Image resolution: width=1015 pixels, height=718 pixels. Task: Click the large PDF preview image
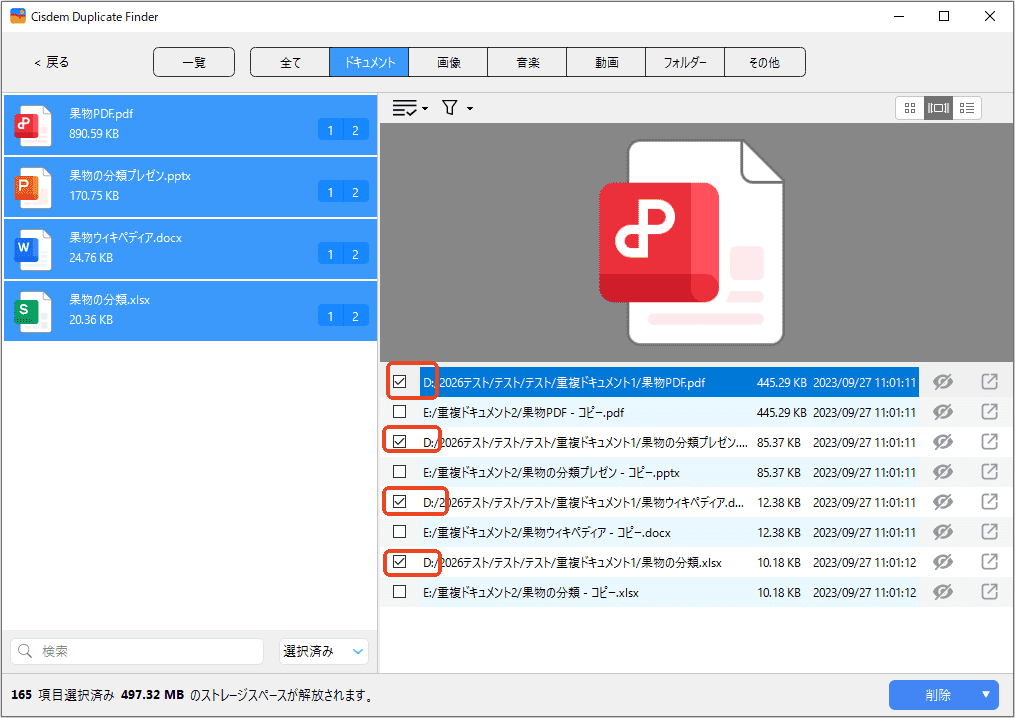click(x=696, y=242)
